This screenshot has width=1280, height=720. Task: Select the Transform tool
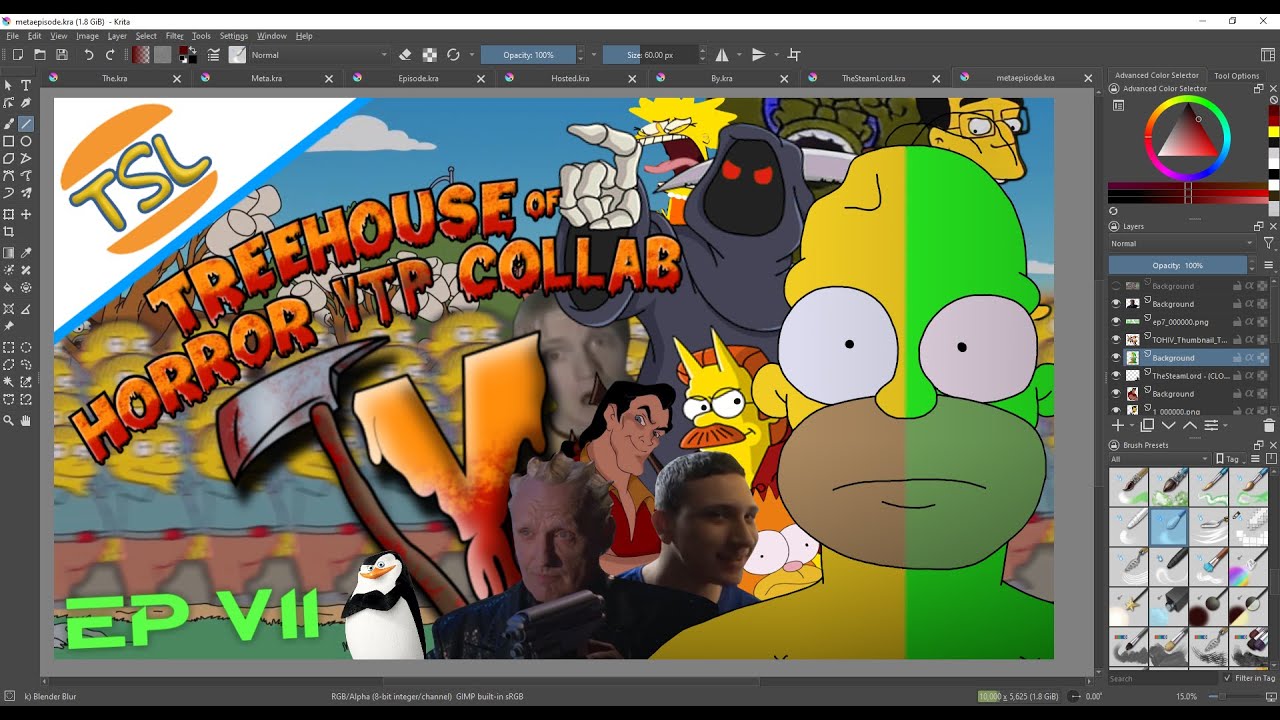[9, 214]
